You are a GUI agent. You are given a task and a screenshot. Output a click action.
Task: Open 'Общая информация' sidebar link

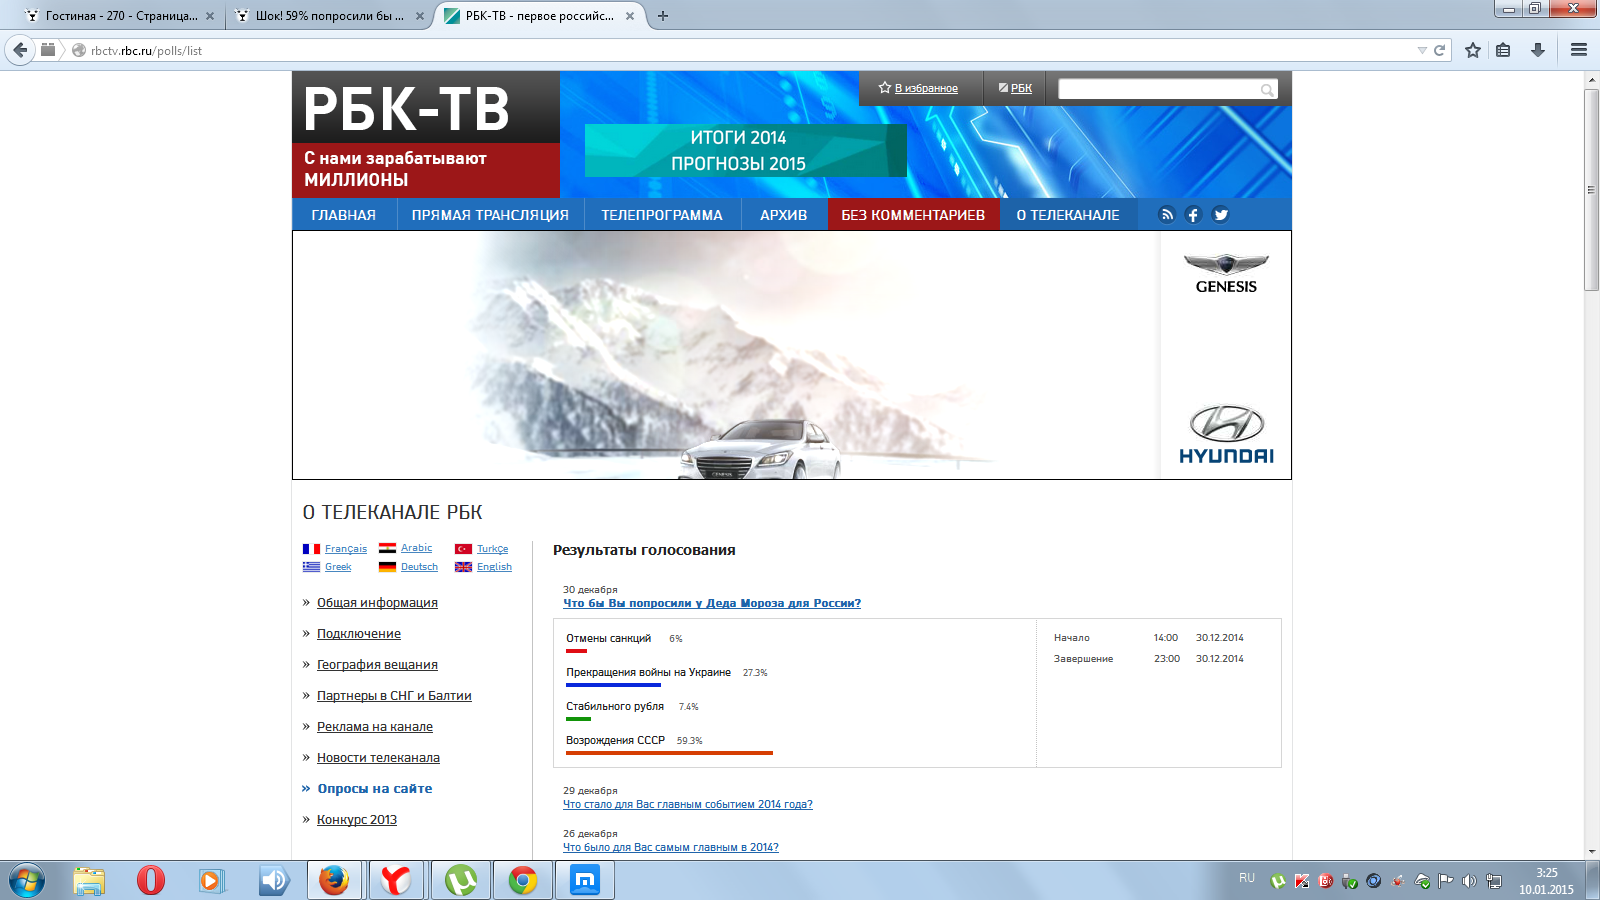tap(377, 603)
